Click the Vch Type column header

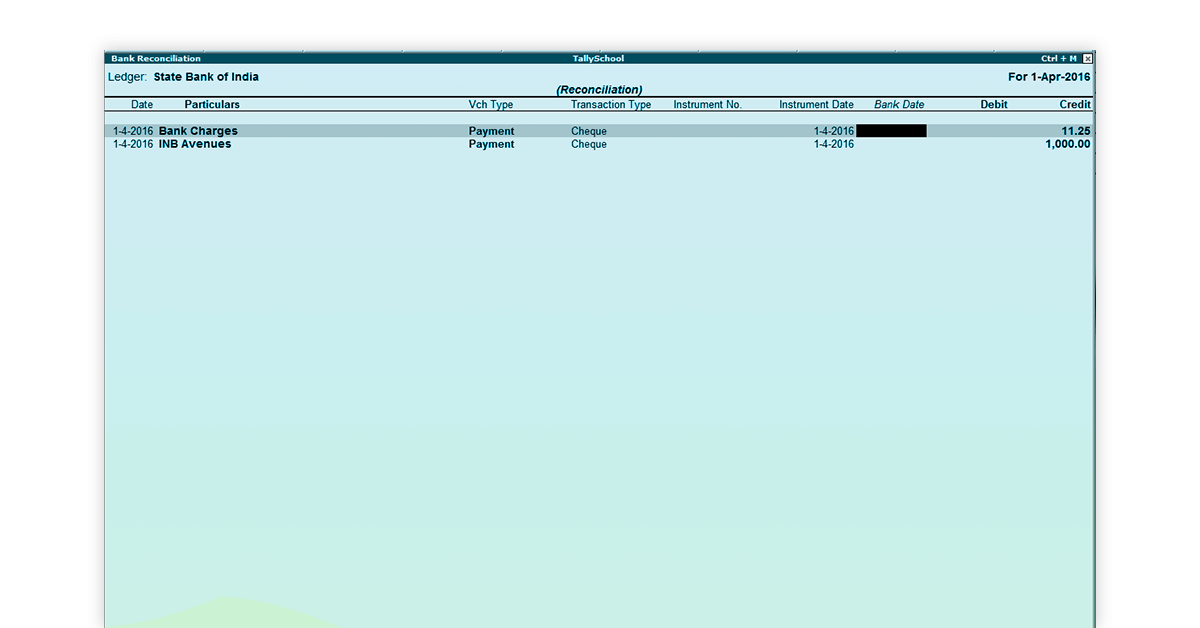tap(490, 105)
